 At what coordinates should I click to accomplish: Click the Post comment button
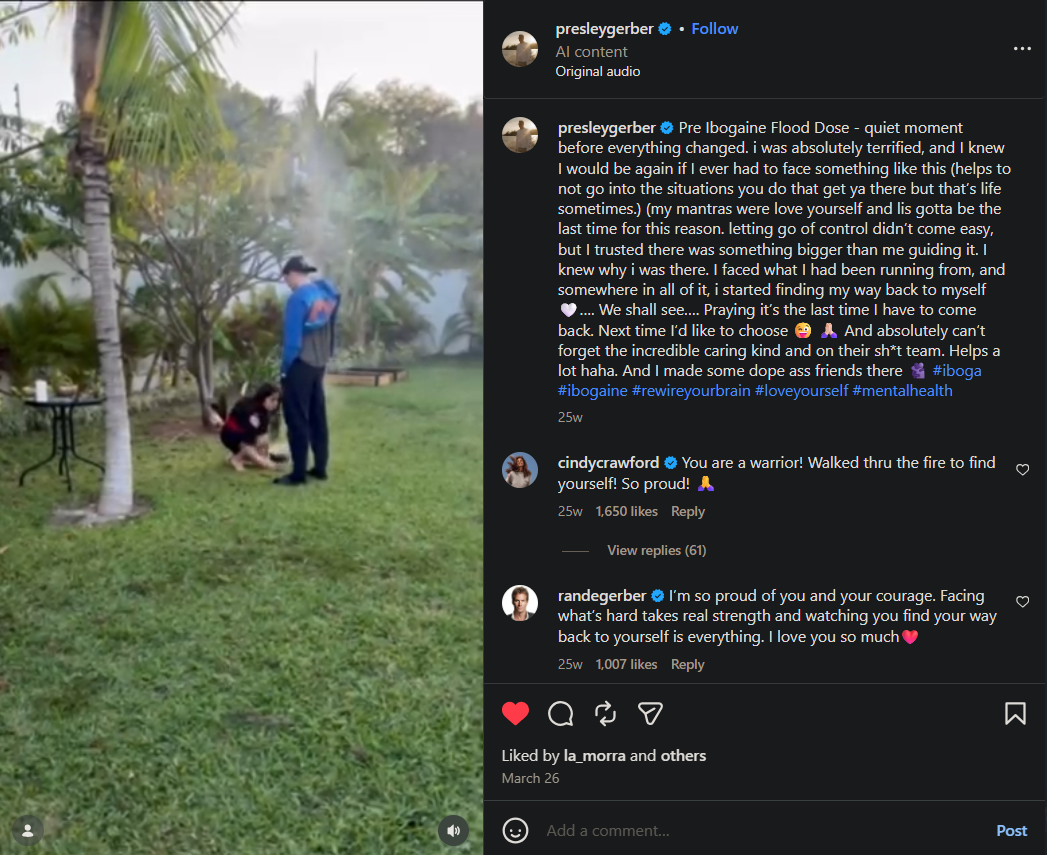(1012, 830)
